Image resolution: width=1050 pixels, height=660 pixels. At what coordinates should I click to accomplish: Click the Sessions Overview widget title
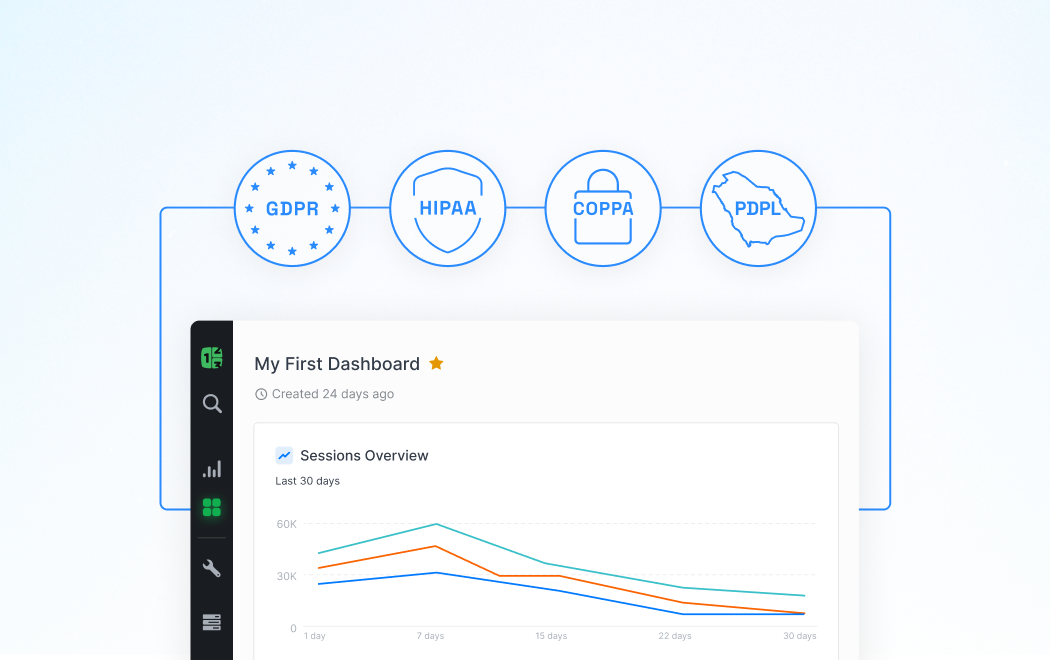click(367, 455)
